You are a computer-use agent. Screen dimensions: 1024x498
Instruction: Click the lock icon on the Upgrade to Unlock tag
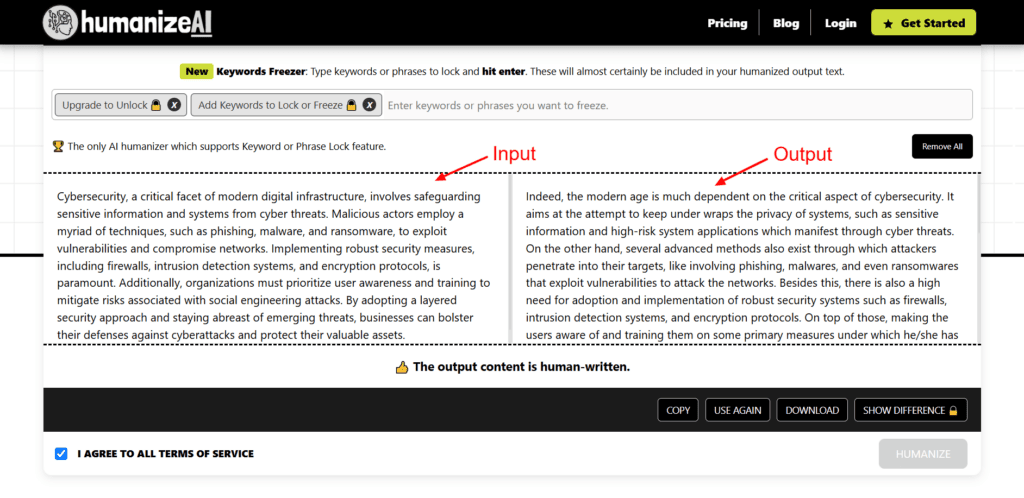pos(155,104)
